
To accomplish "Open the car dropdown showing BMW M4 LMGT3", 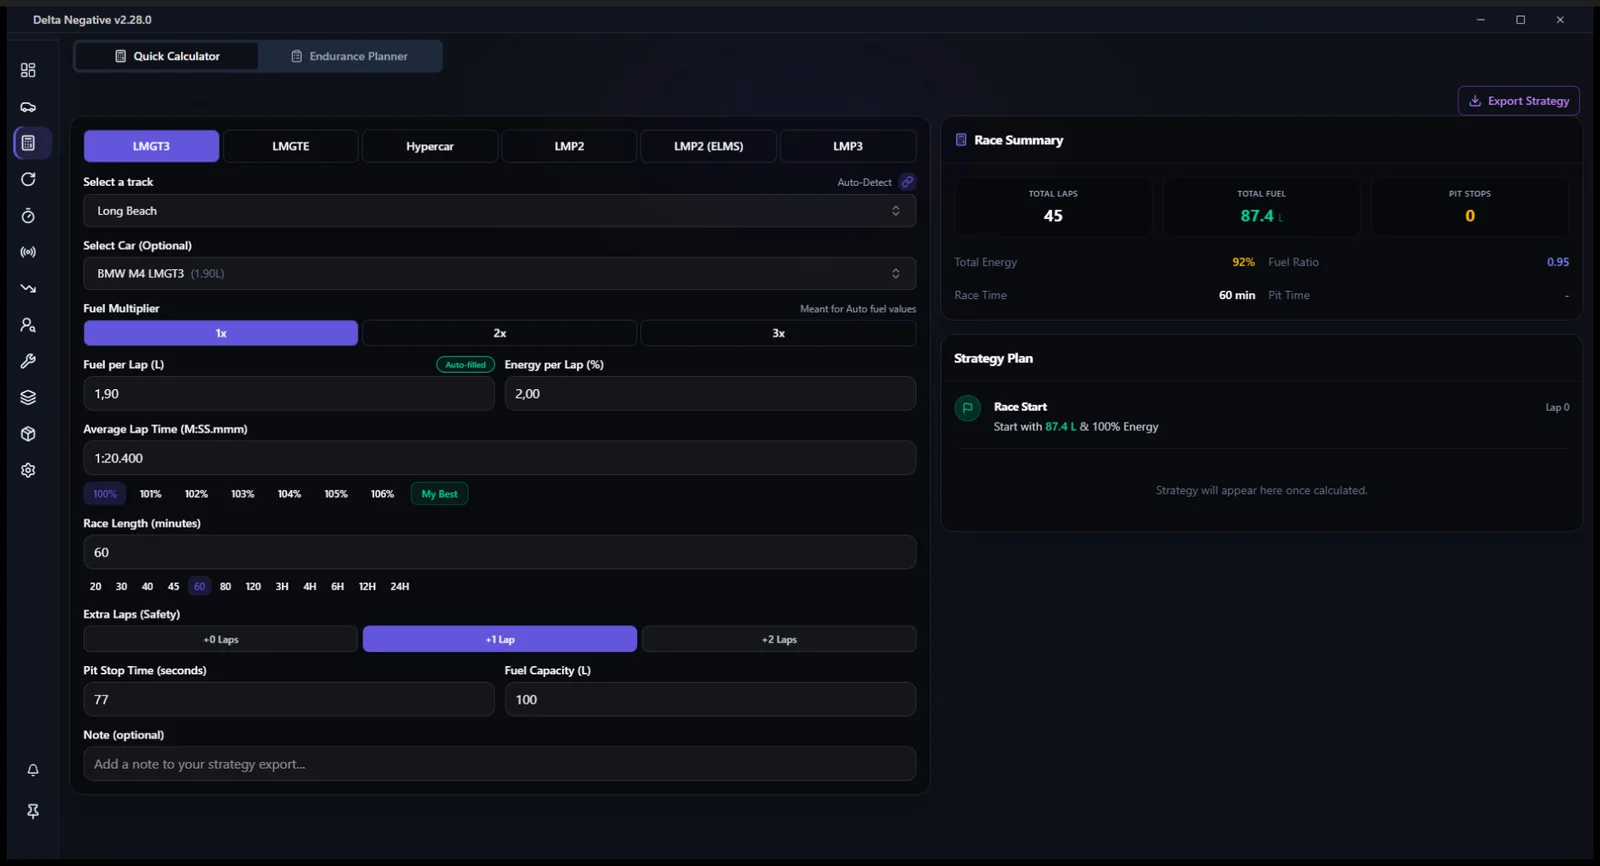I will pyautogui.click(x=499, y=273).
